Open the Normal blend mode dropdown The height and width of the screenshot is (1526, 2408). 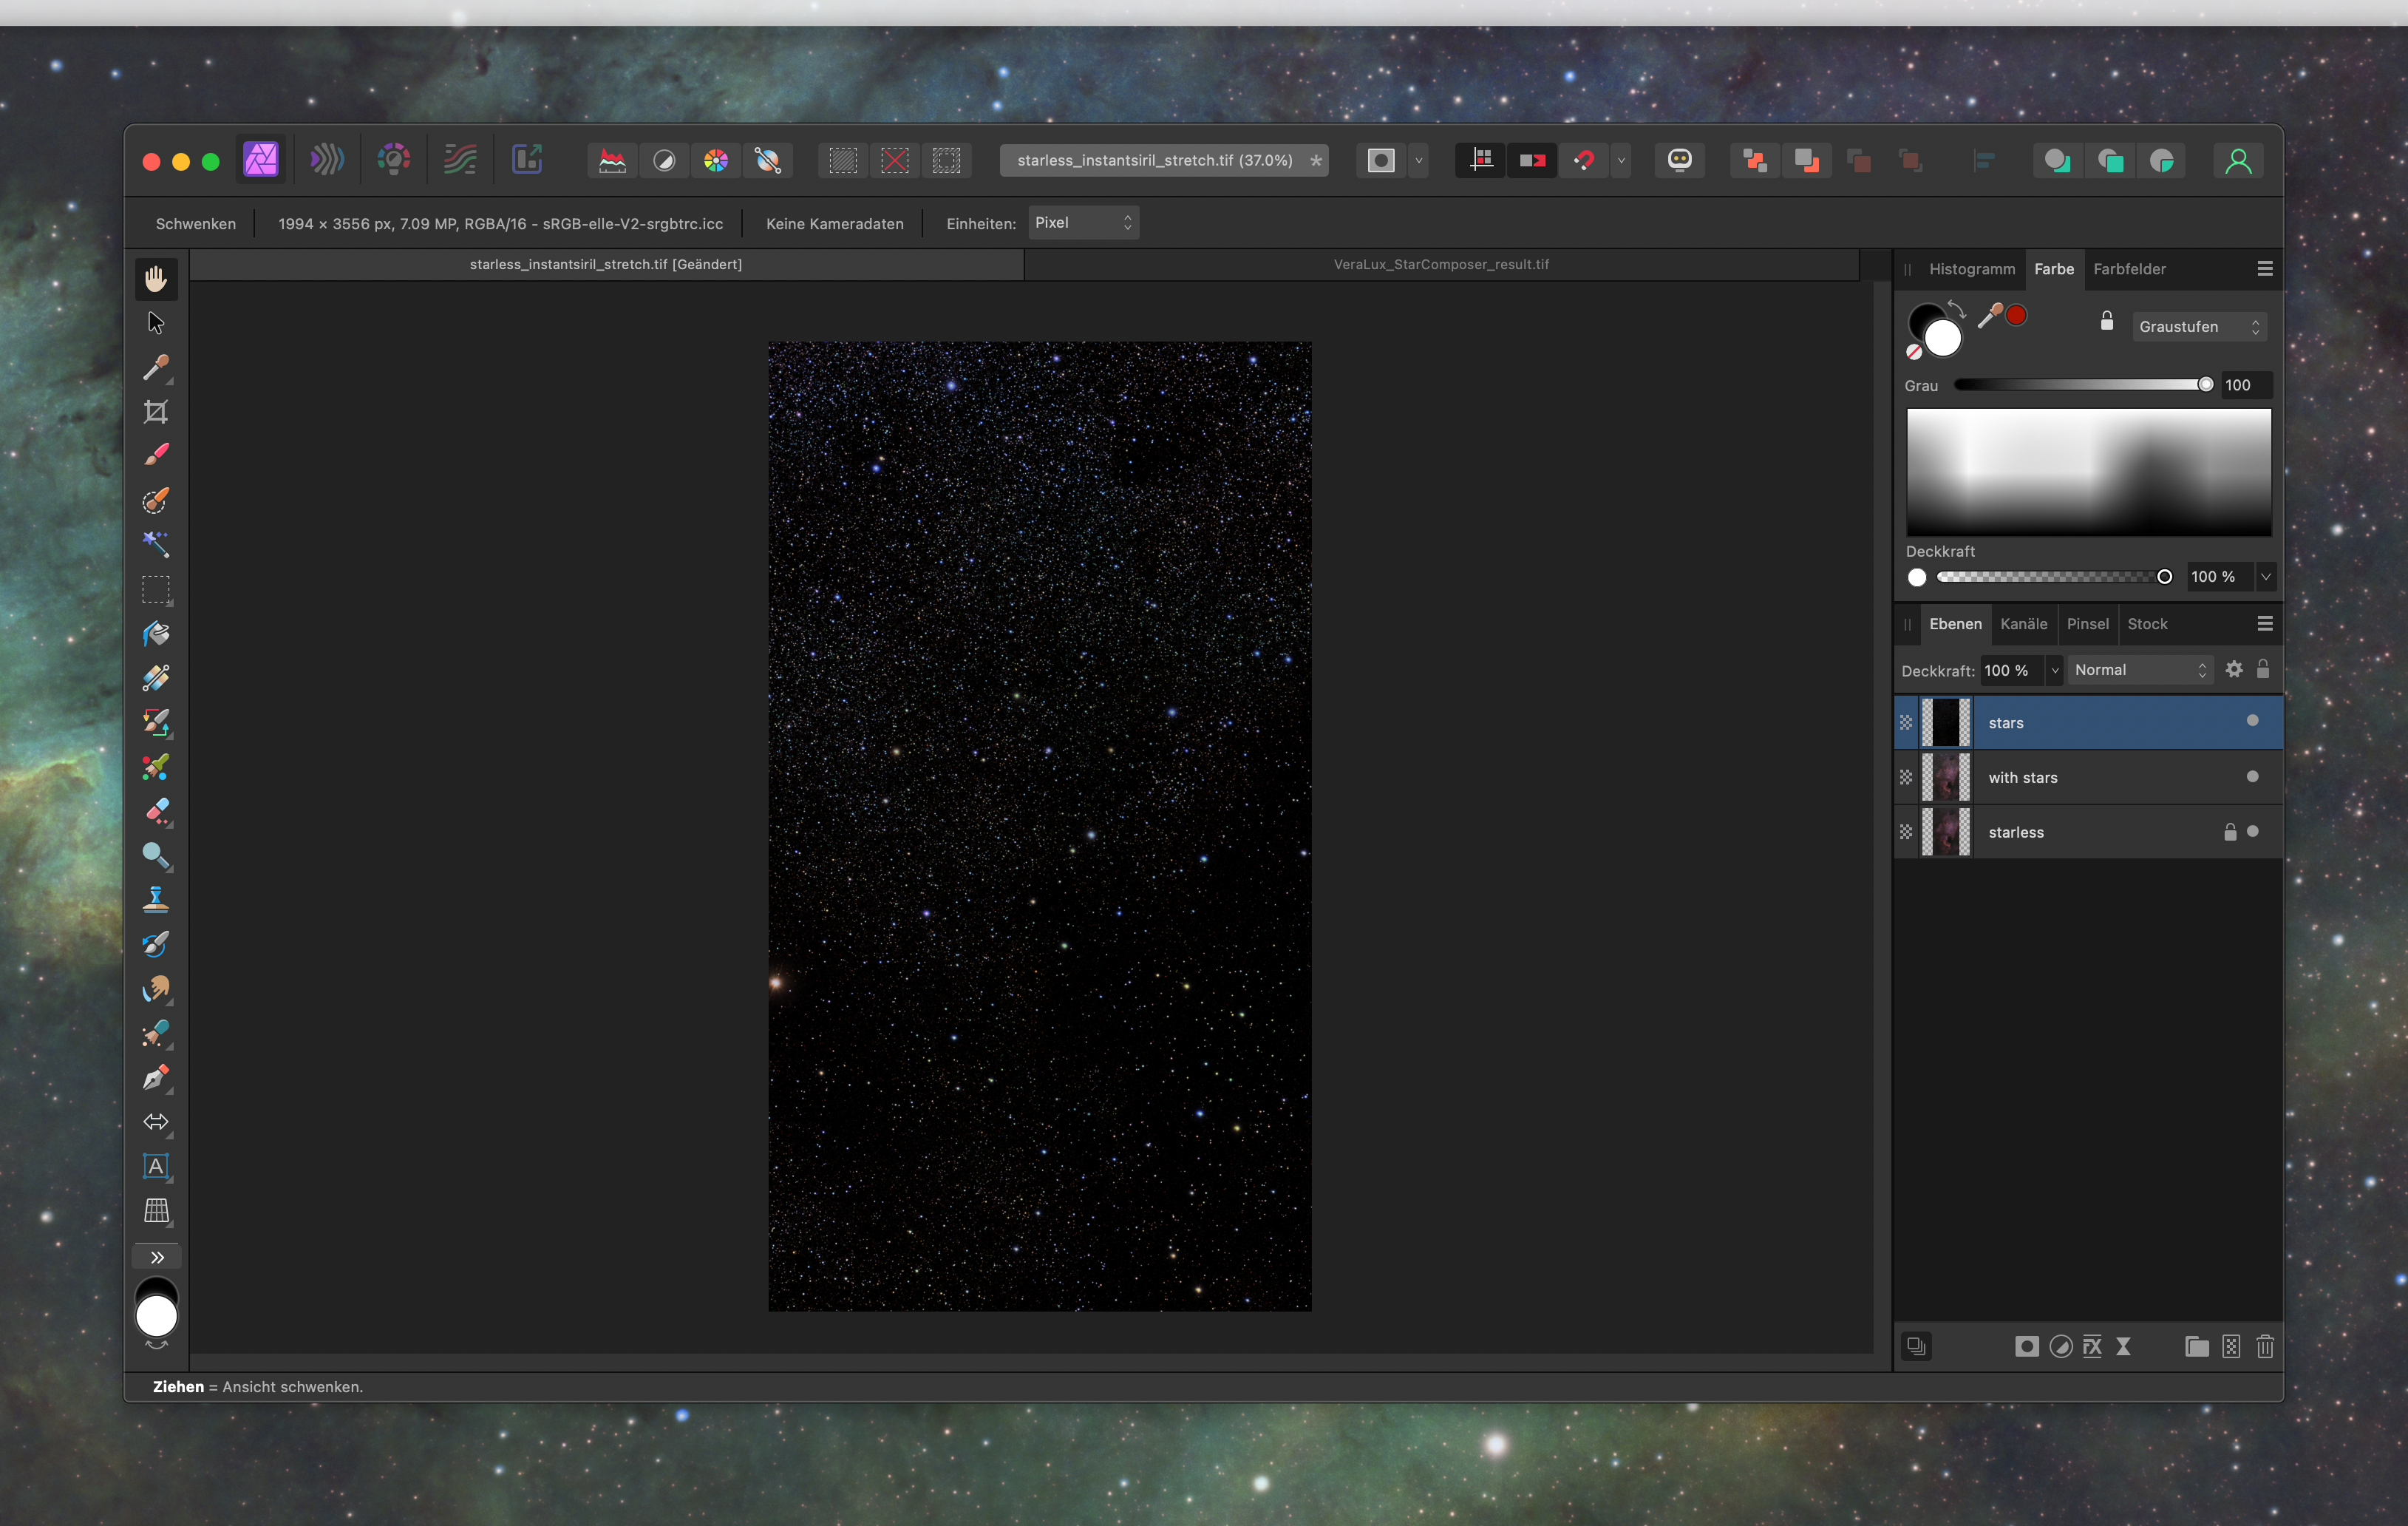[2139, 670]
